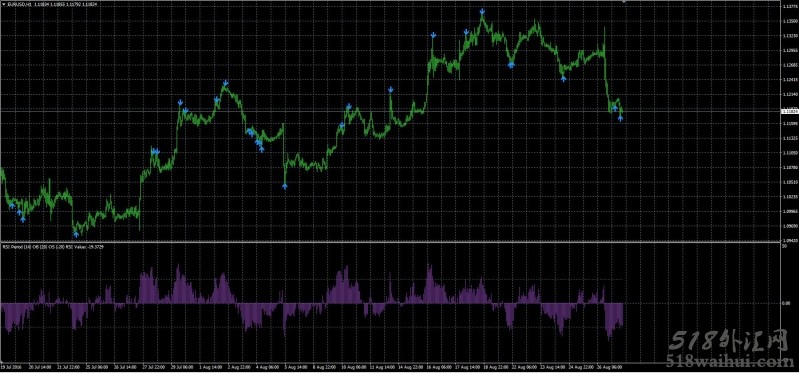Click the 0.00 level label on the RSI scale
This screenshot has width=799, height=373.
point(786,303)
